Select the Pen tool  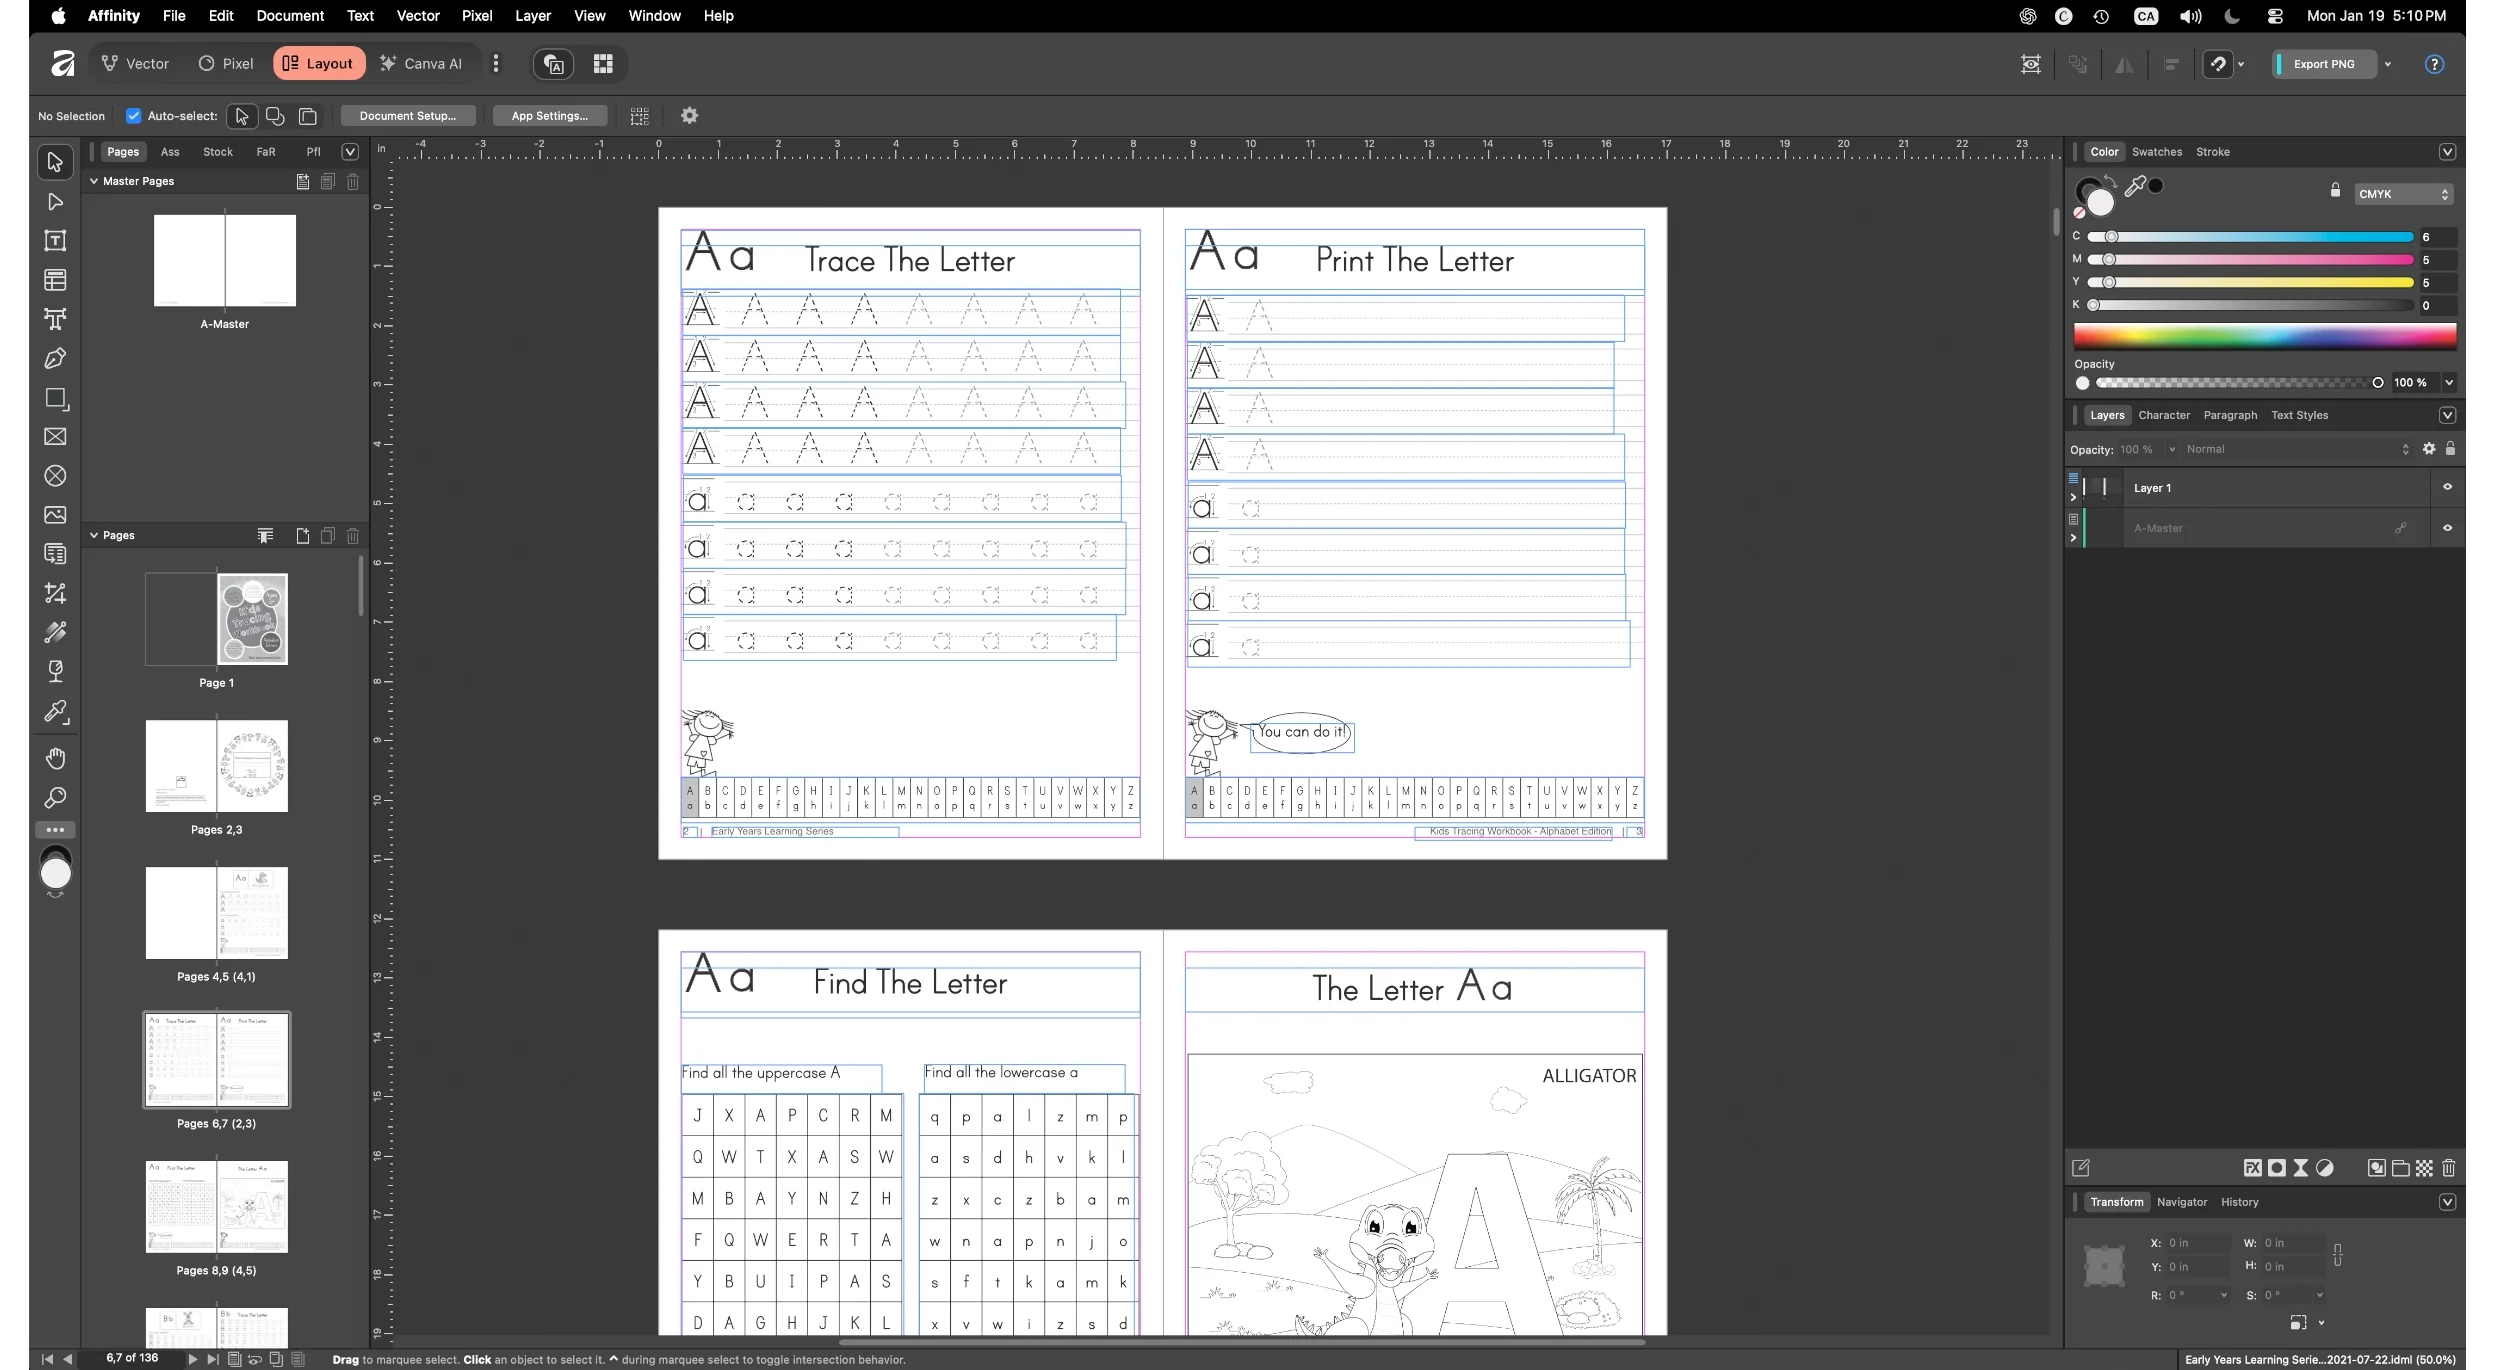coord(55,358)
